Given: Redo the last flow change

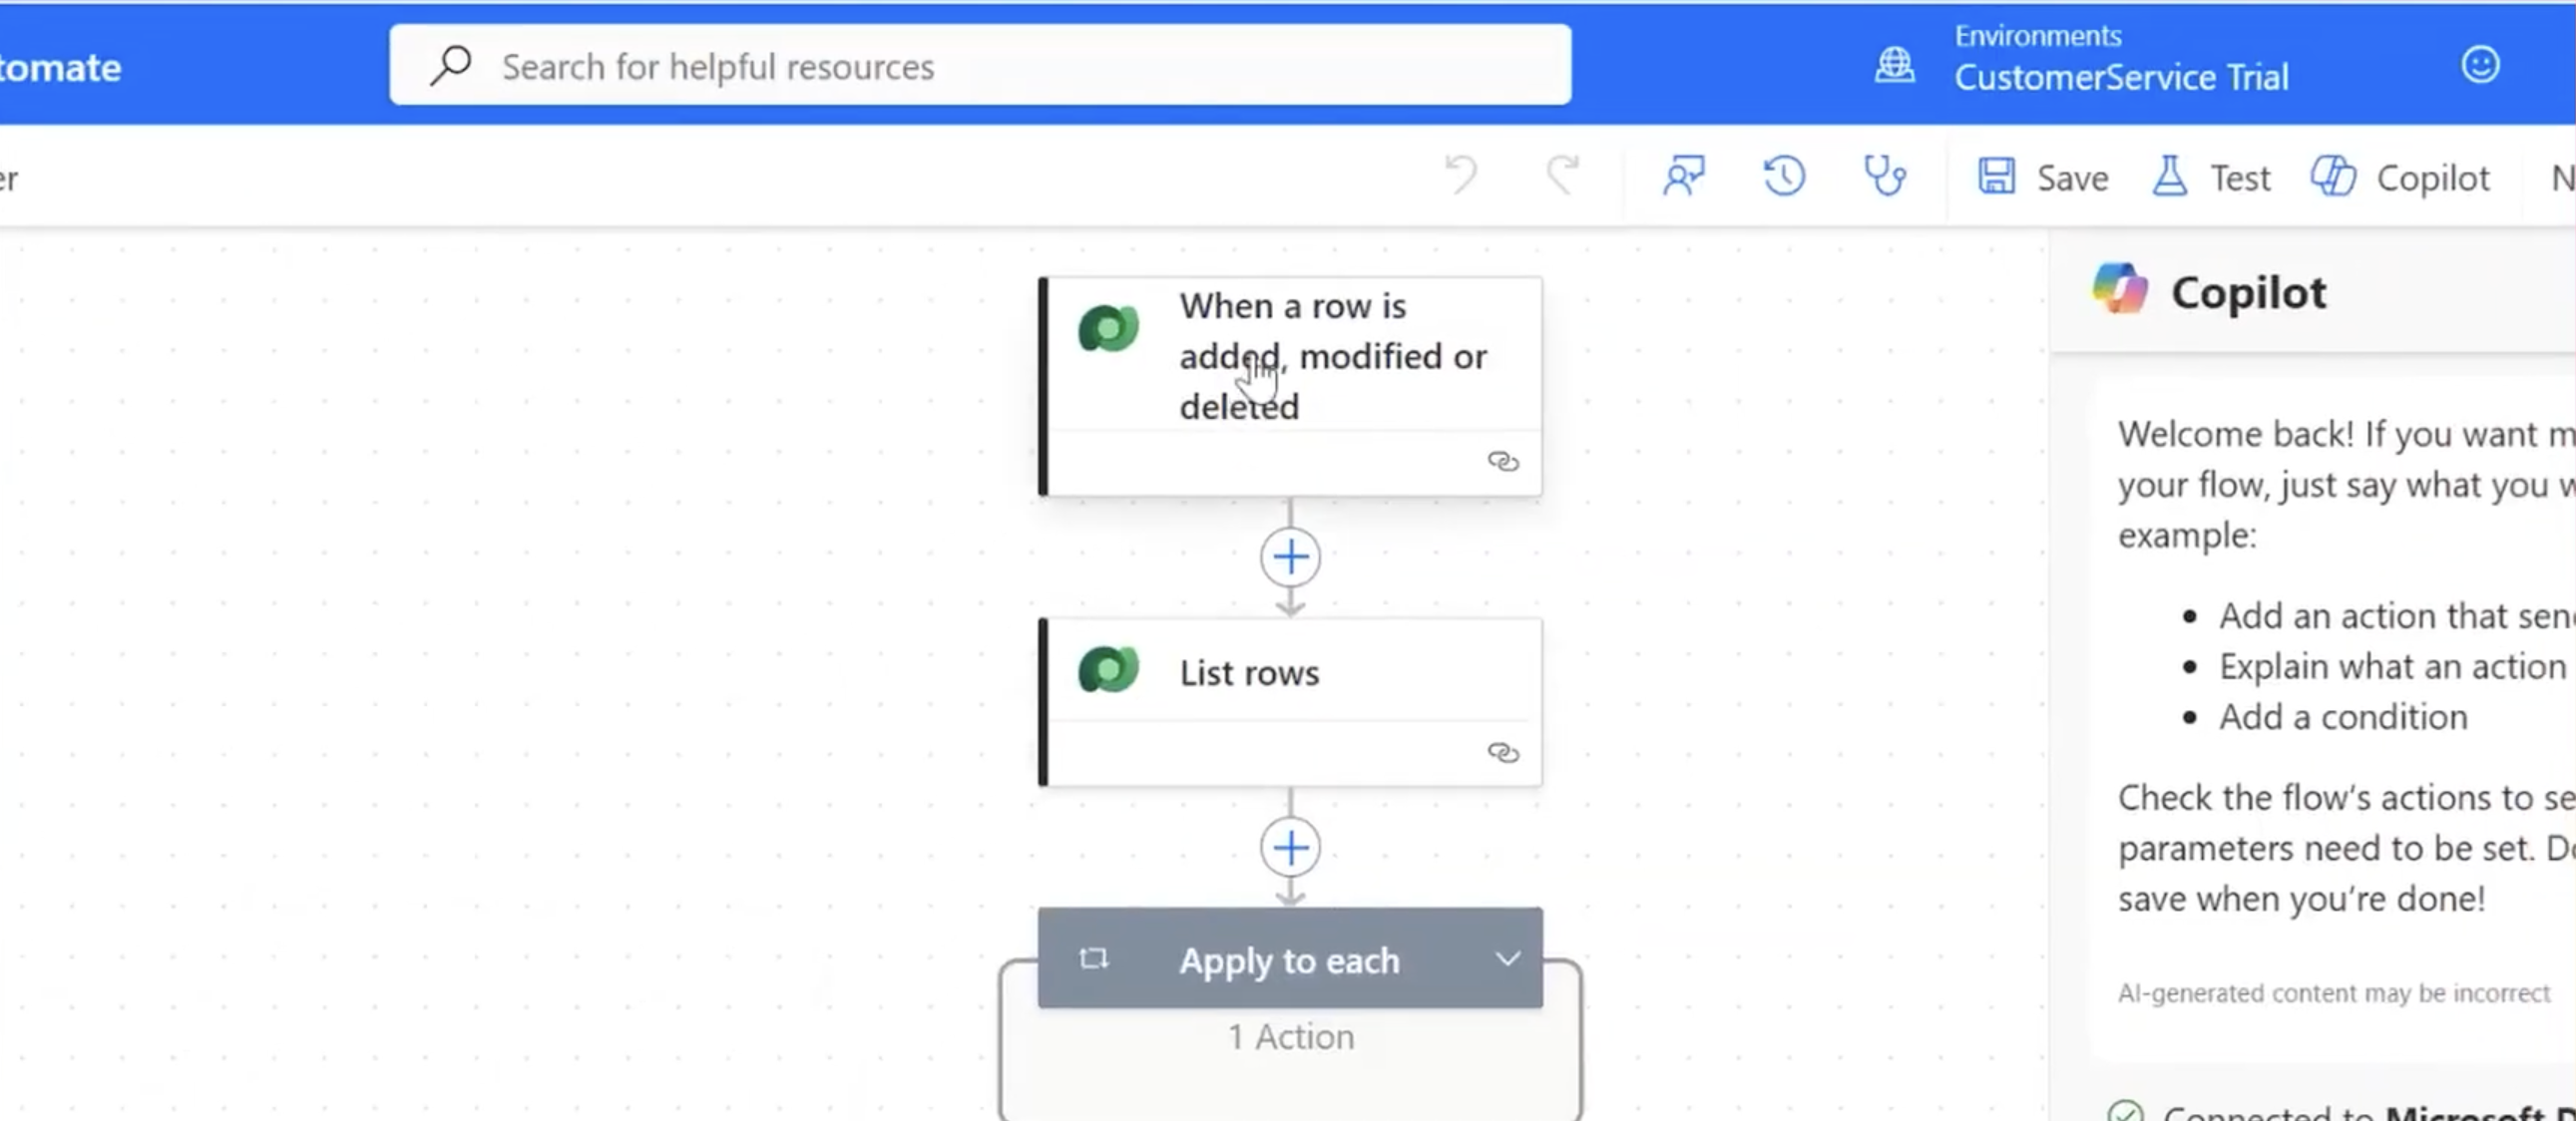Looking at the screenshot, I should pos(1562,176).
